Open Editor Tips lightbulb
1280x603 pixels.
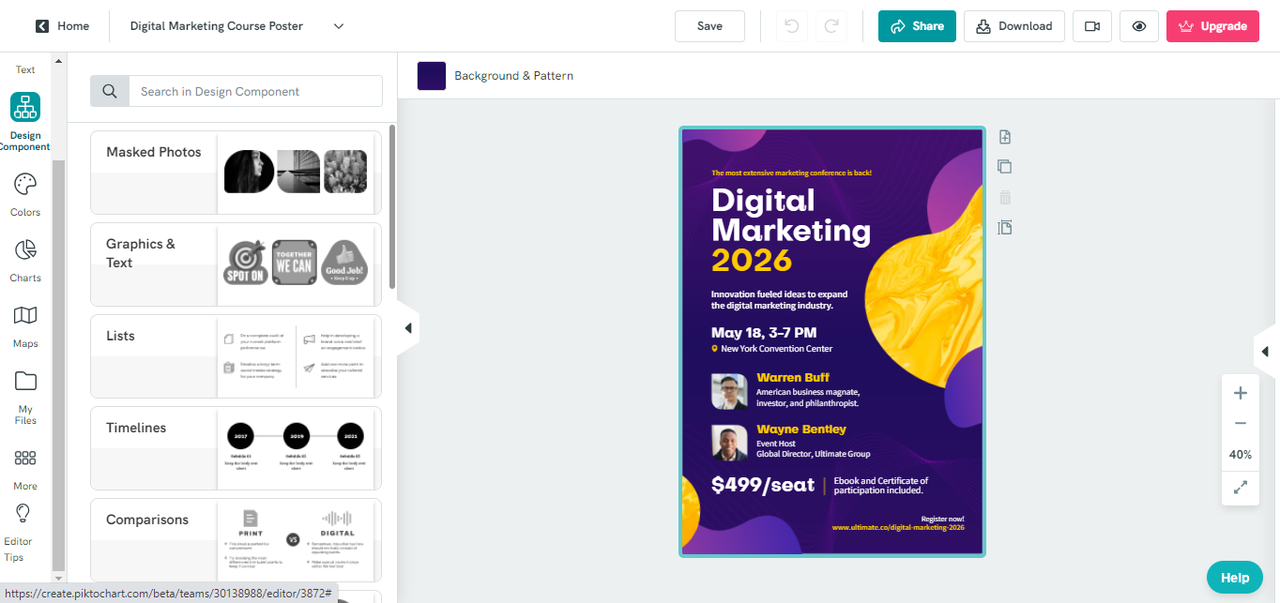22,532
